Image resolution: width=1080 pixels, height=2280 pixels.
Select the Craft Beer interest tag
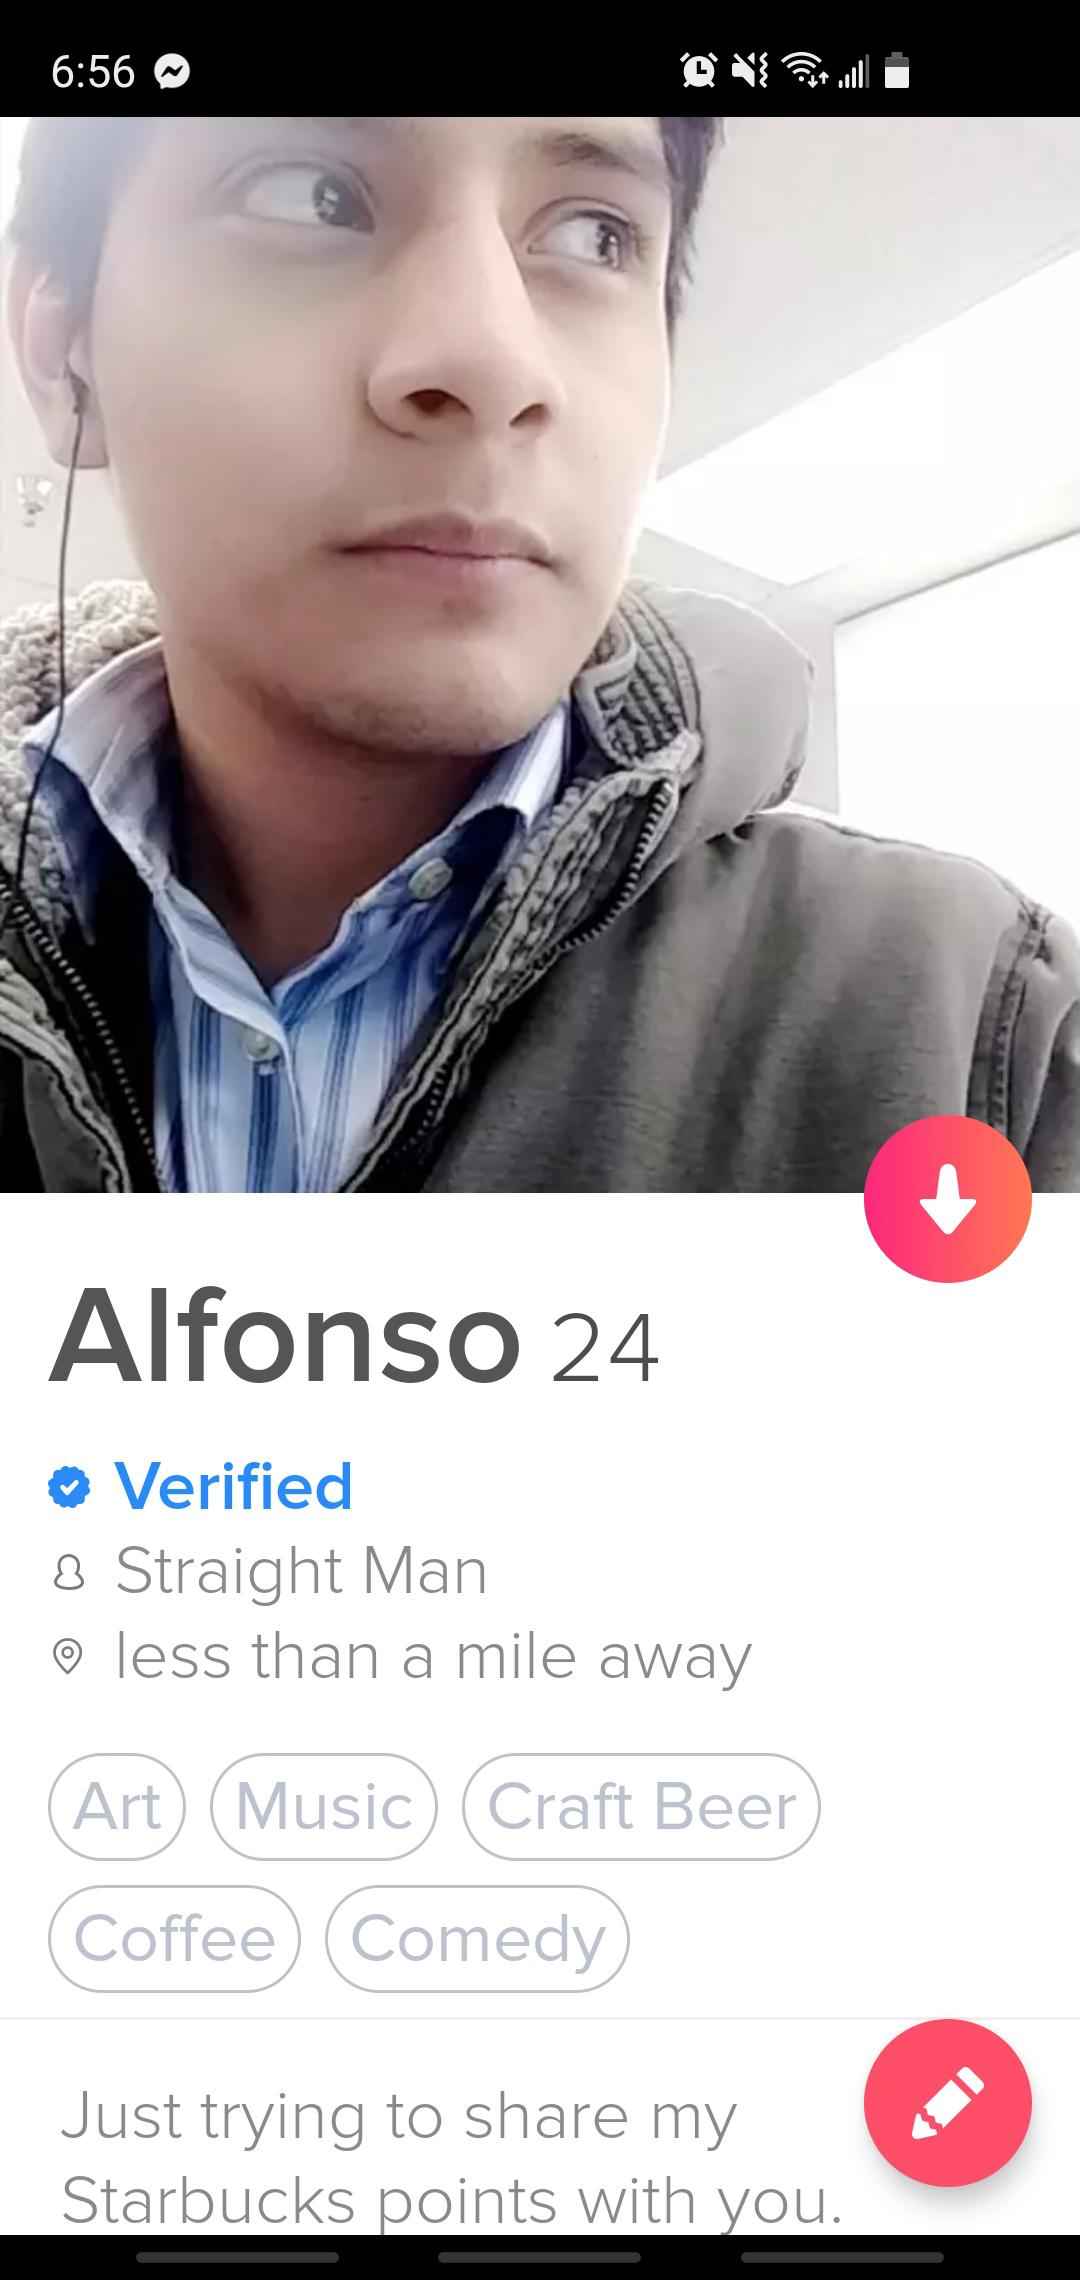click(641, 1806)
